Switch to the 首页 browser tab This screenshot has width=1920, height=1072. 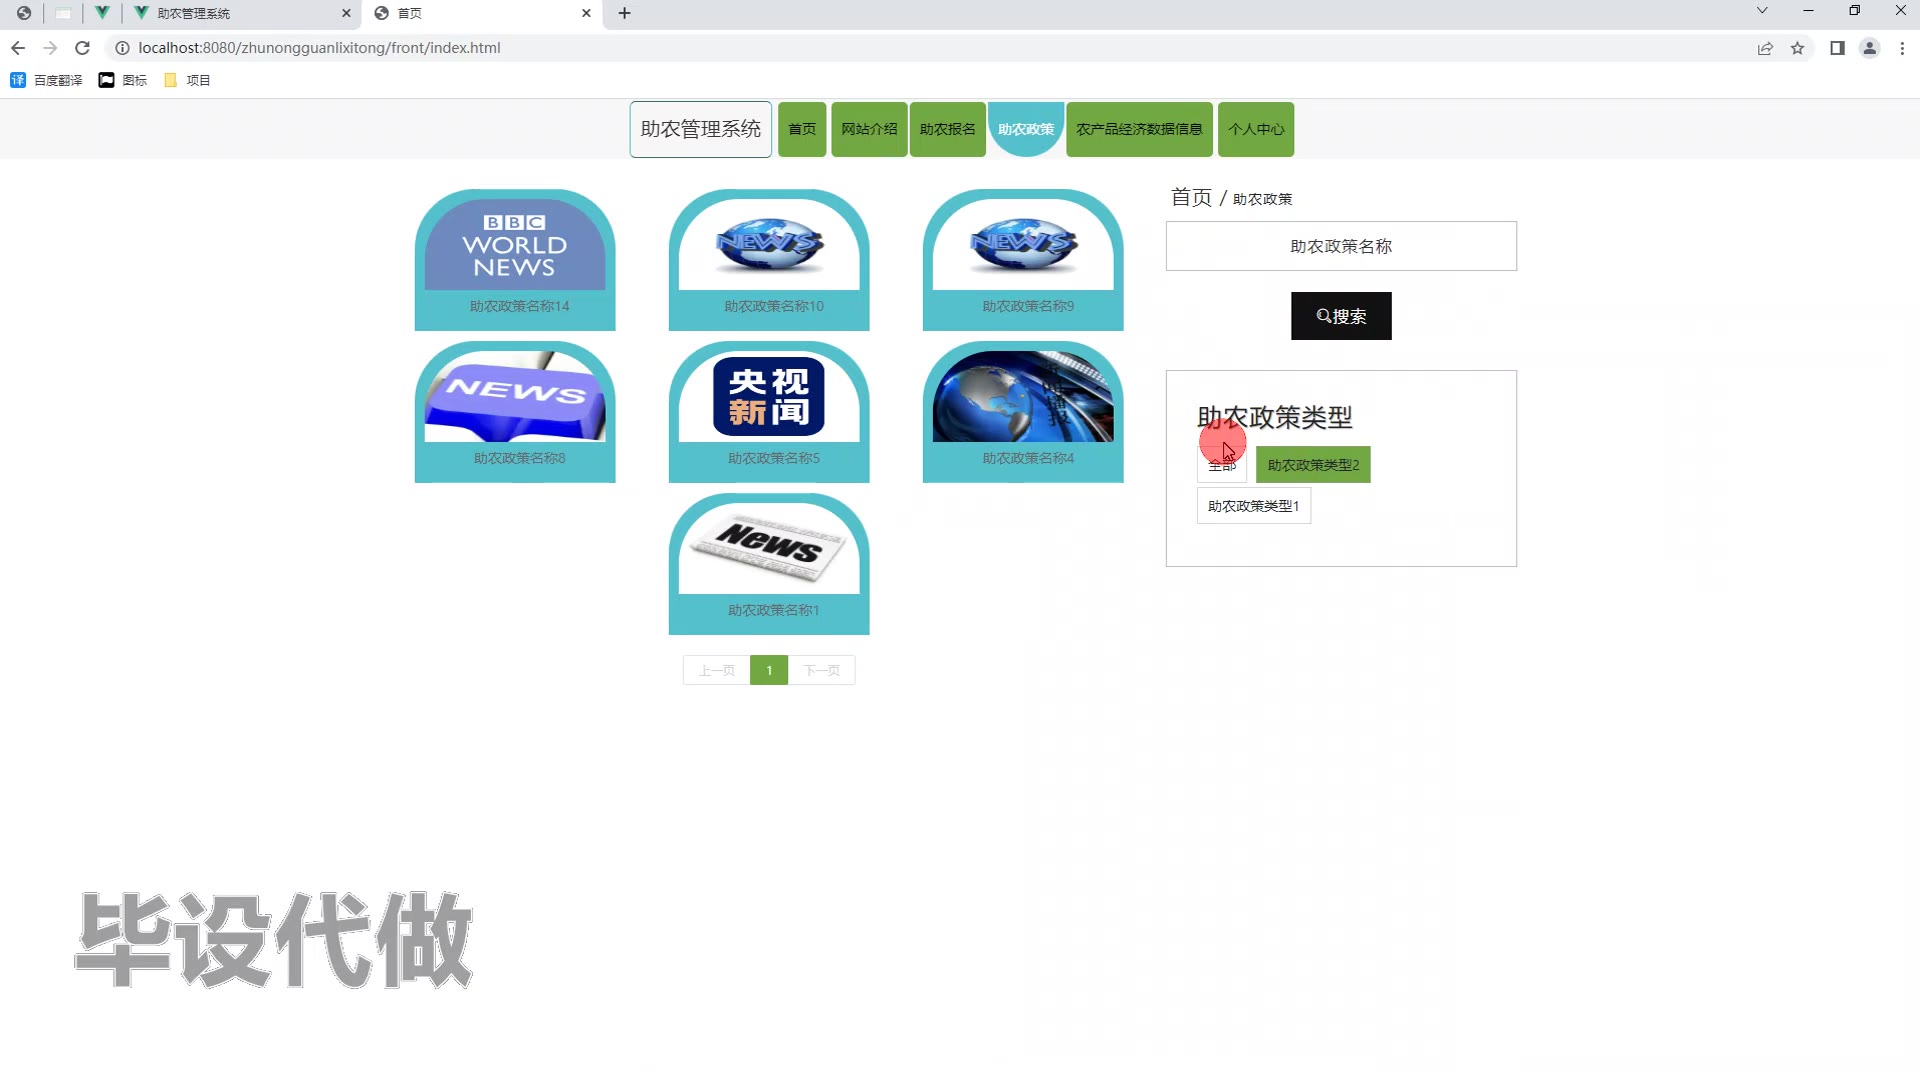point(482,13)
